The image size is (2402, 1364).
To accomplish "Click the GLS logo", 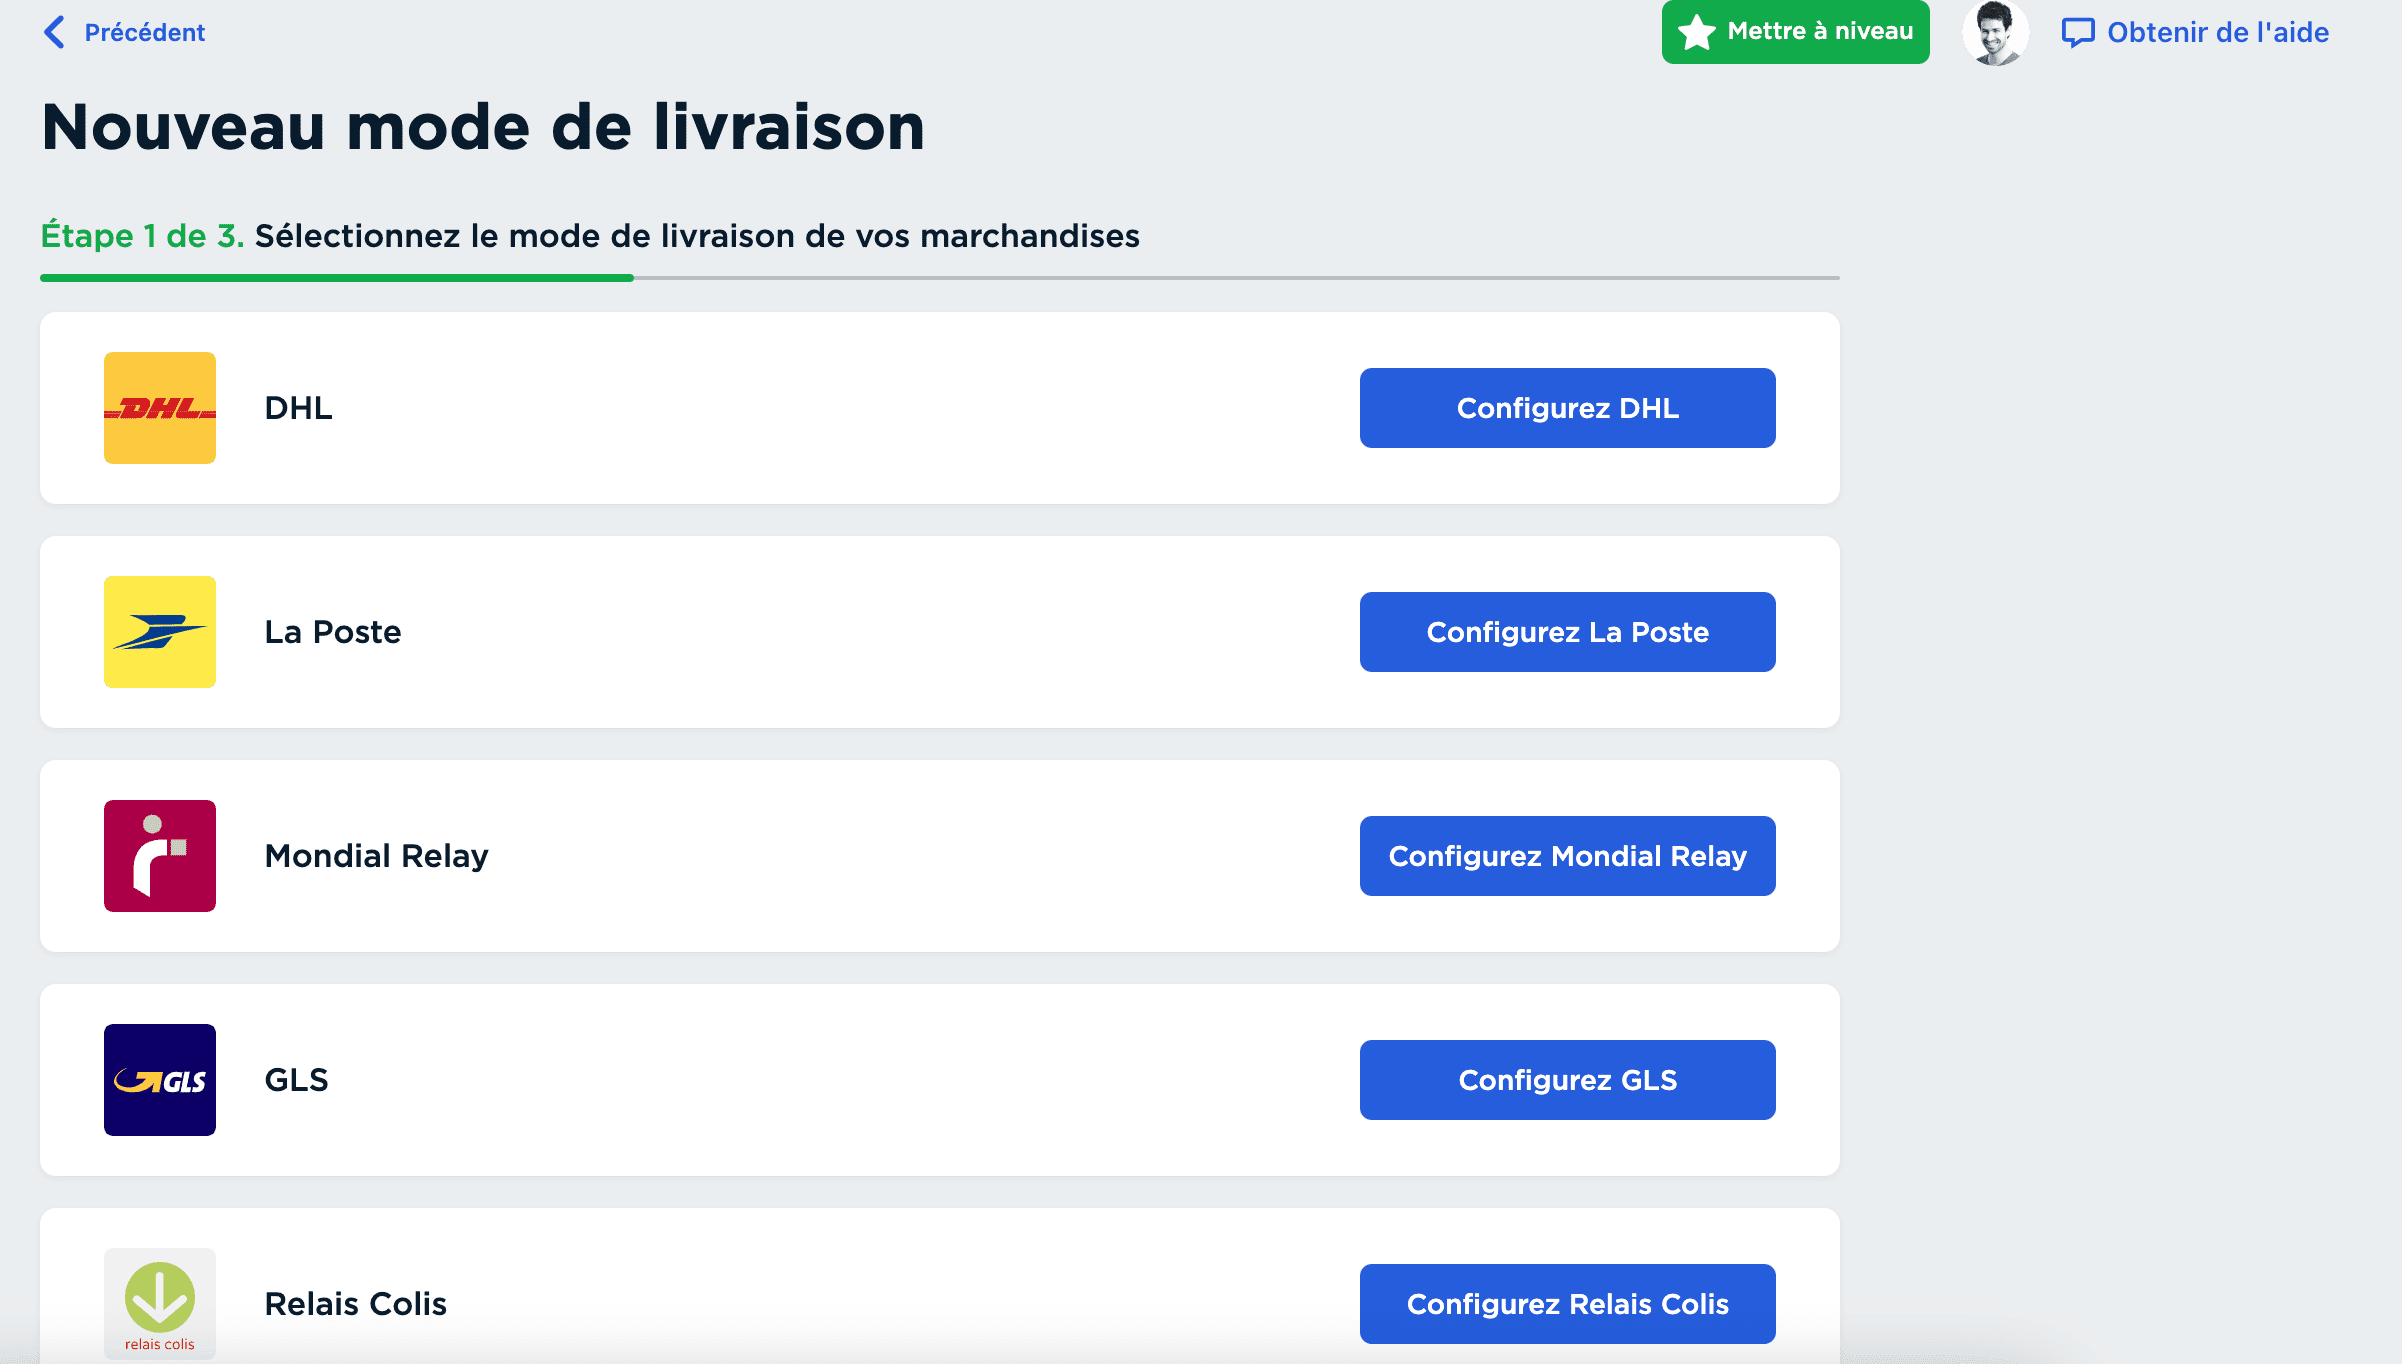I will coord(160,1080).
